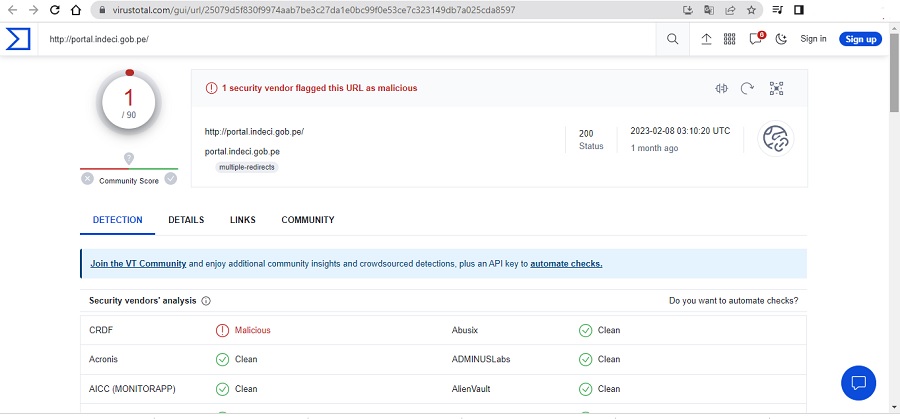Open the chat support bubble button
900x419 pixels.
coord(858,382)
